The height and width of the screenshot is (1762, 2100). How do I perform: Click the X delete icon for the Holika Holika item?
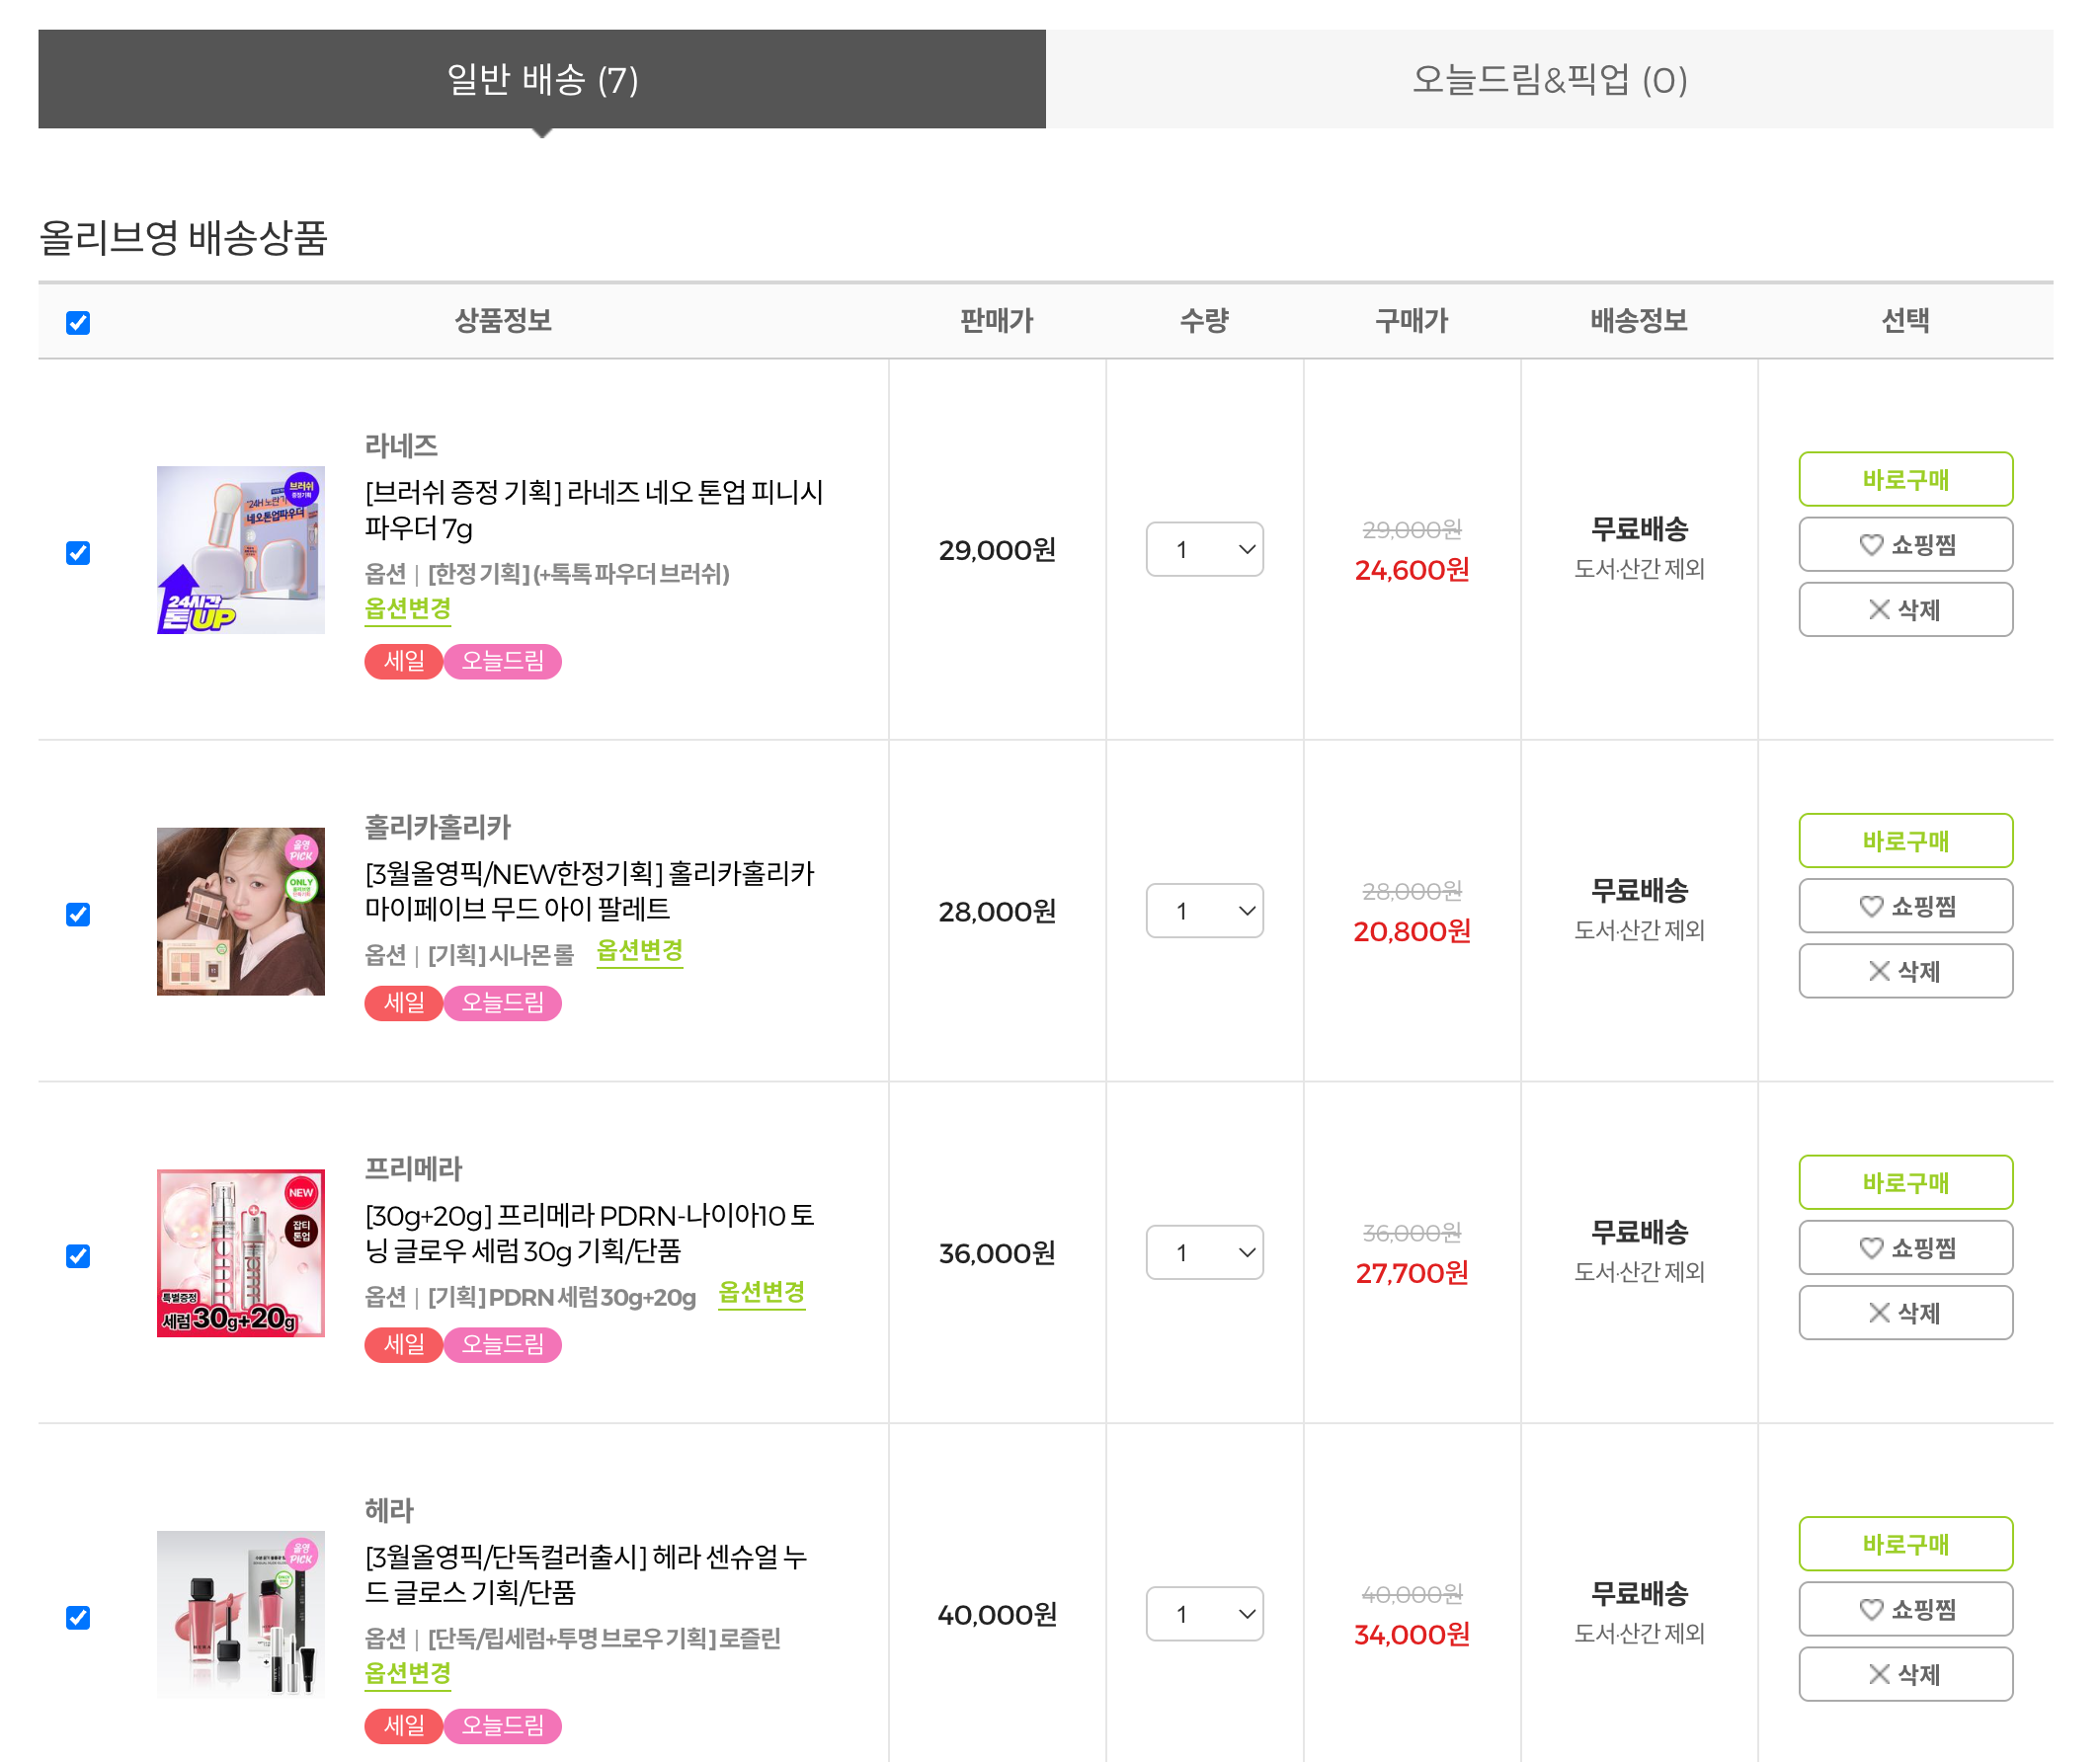[1878, 970]
